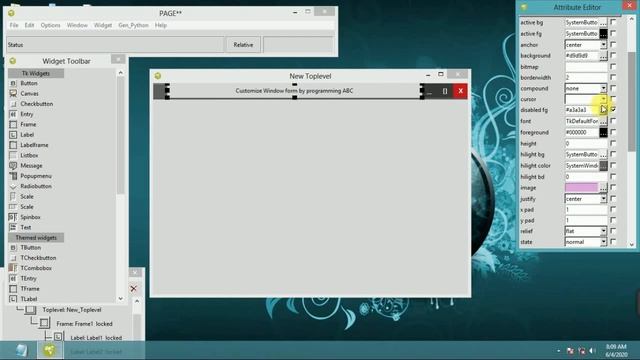Viewport: 640px width, 360px height.
Task: Open the justify dropdown set to center
Action: tap(586, 199)
